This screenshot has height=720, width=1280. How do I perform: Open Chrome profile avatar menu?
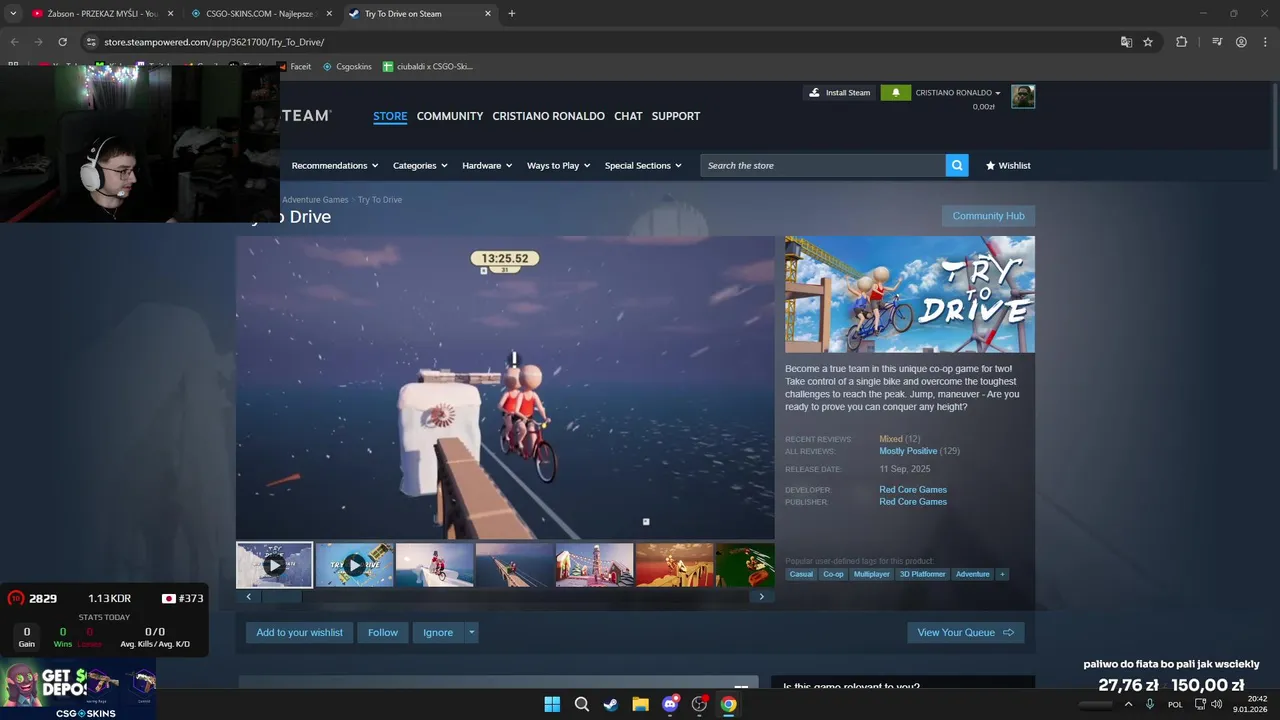(1241, 42)
